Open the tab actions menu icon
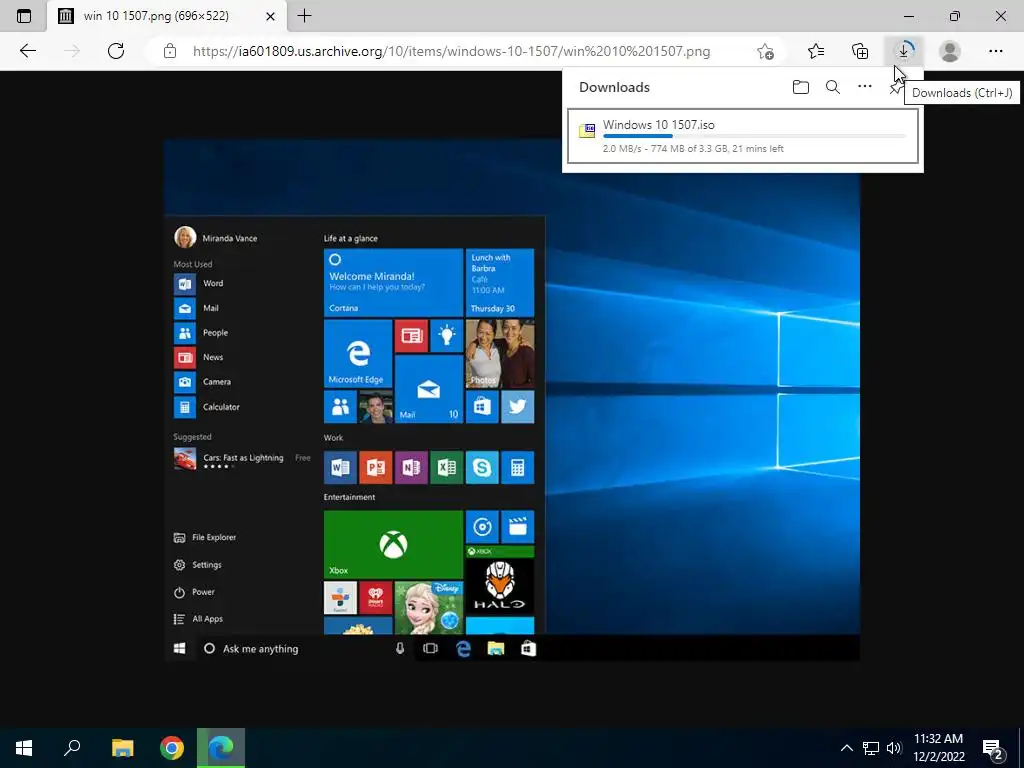Viewport: 1024px width, 768px height. click(24, 16)
